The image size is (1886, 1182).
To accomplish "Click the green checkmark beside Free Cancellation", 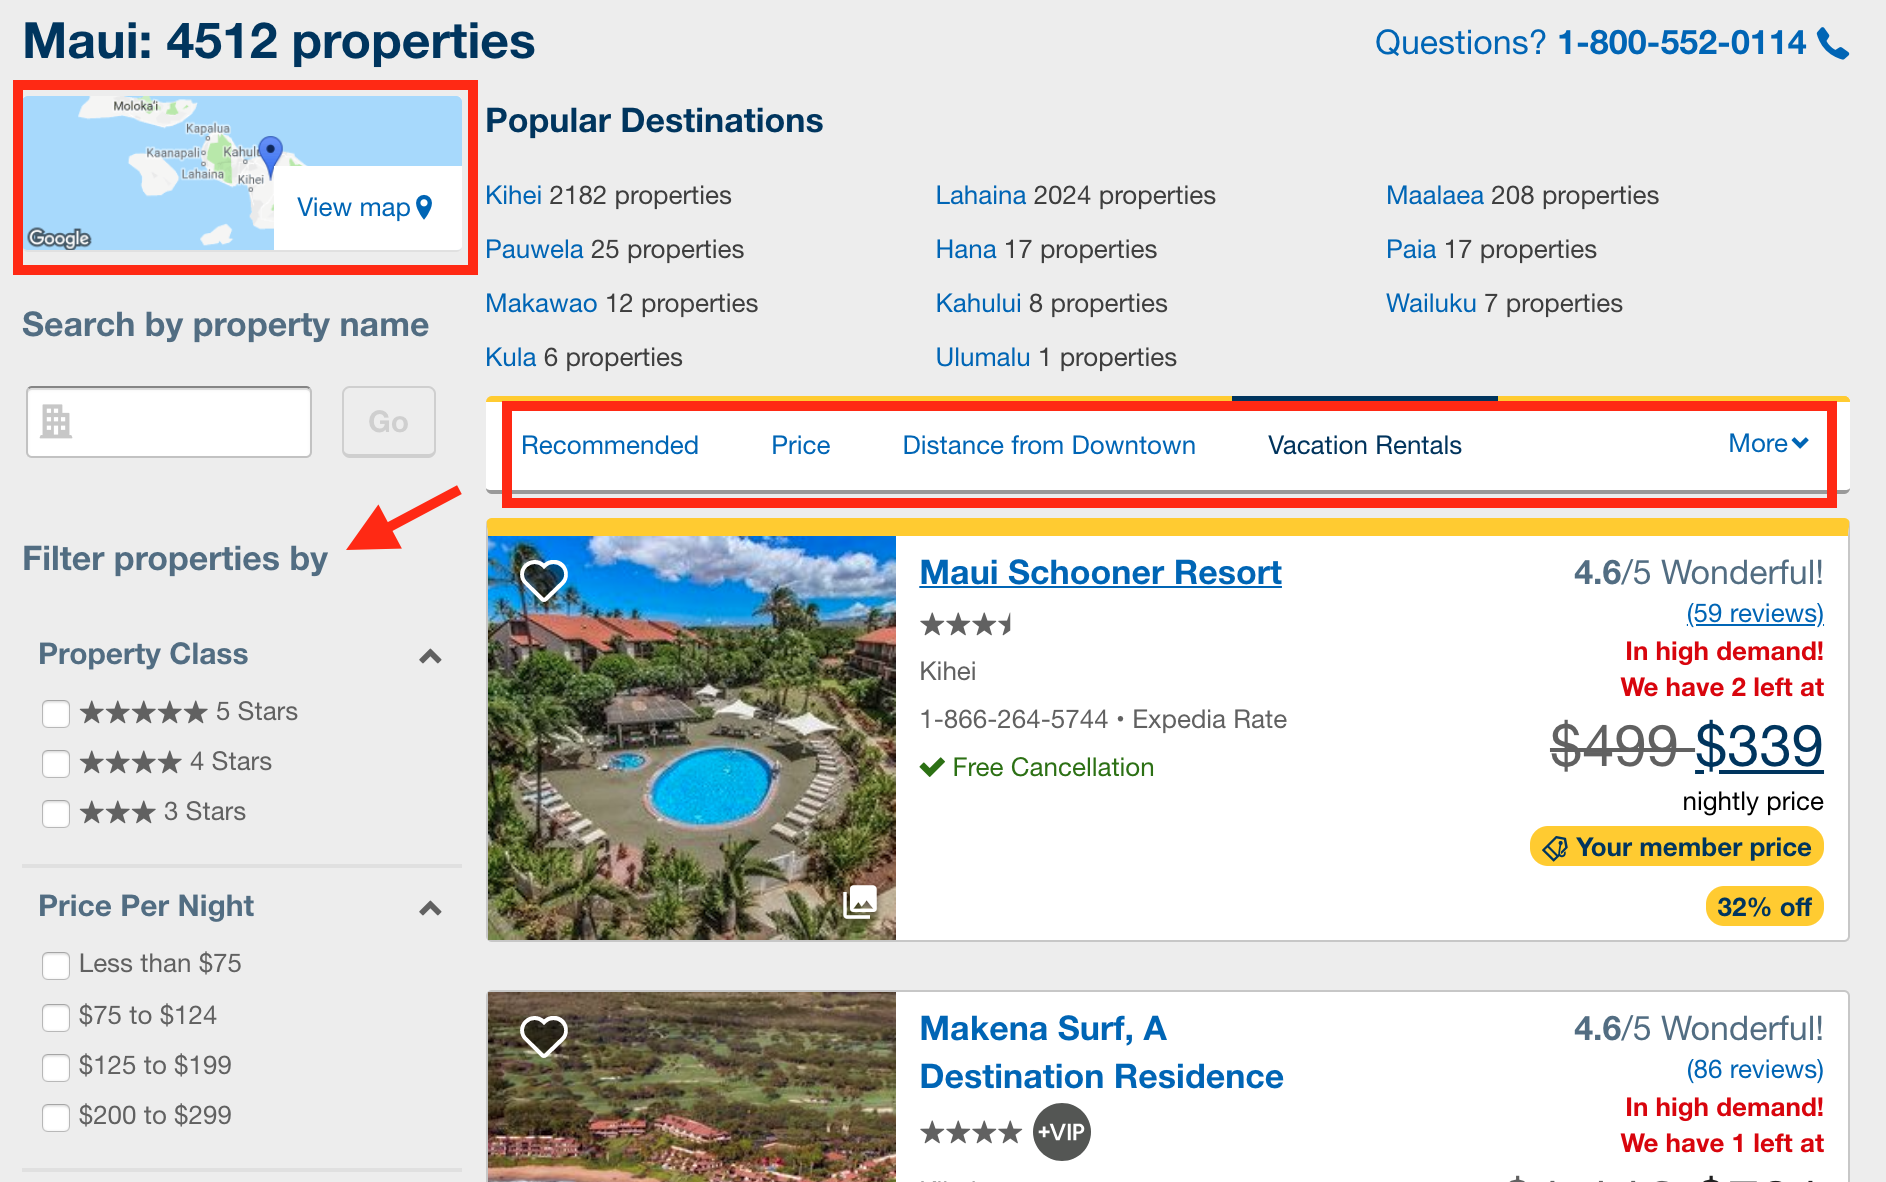I will tap(932, 767).
